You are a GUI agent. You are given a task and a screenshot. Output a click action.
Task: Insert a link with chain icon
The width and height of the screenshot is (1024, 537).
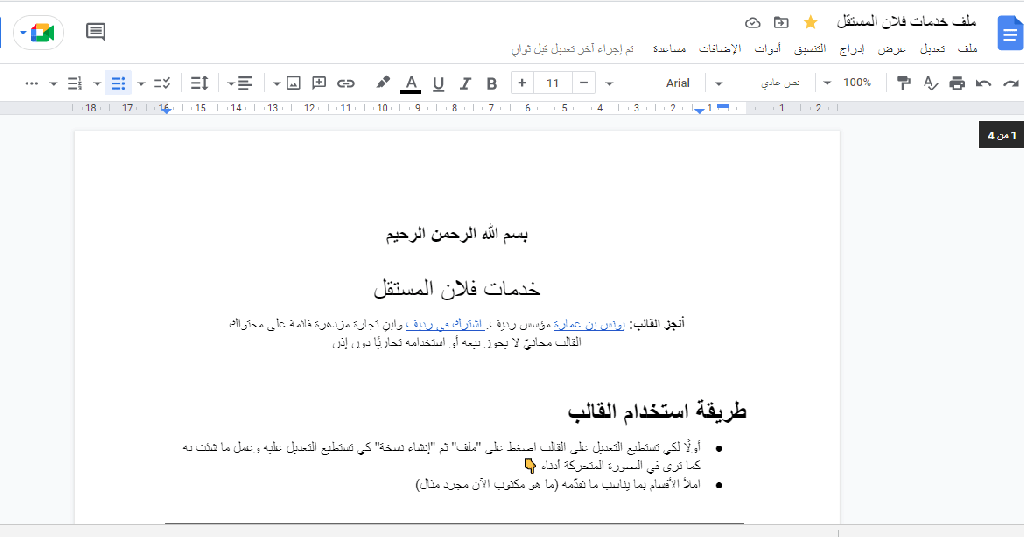(345, 83)
